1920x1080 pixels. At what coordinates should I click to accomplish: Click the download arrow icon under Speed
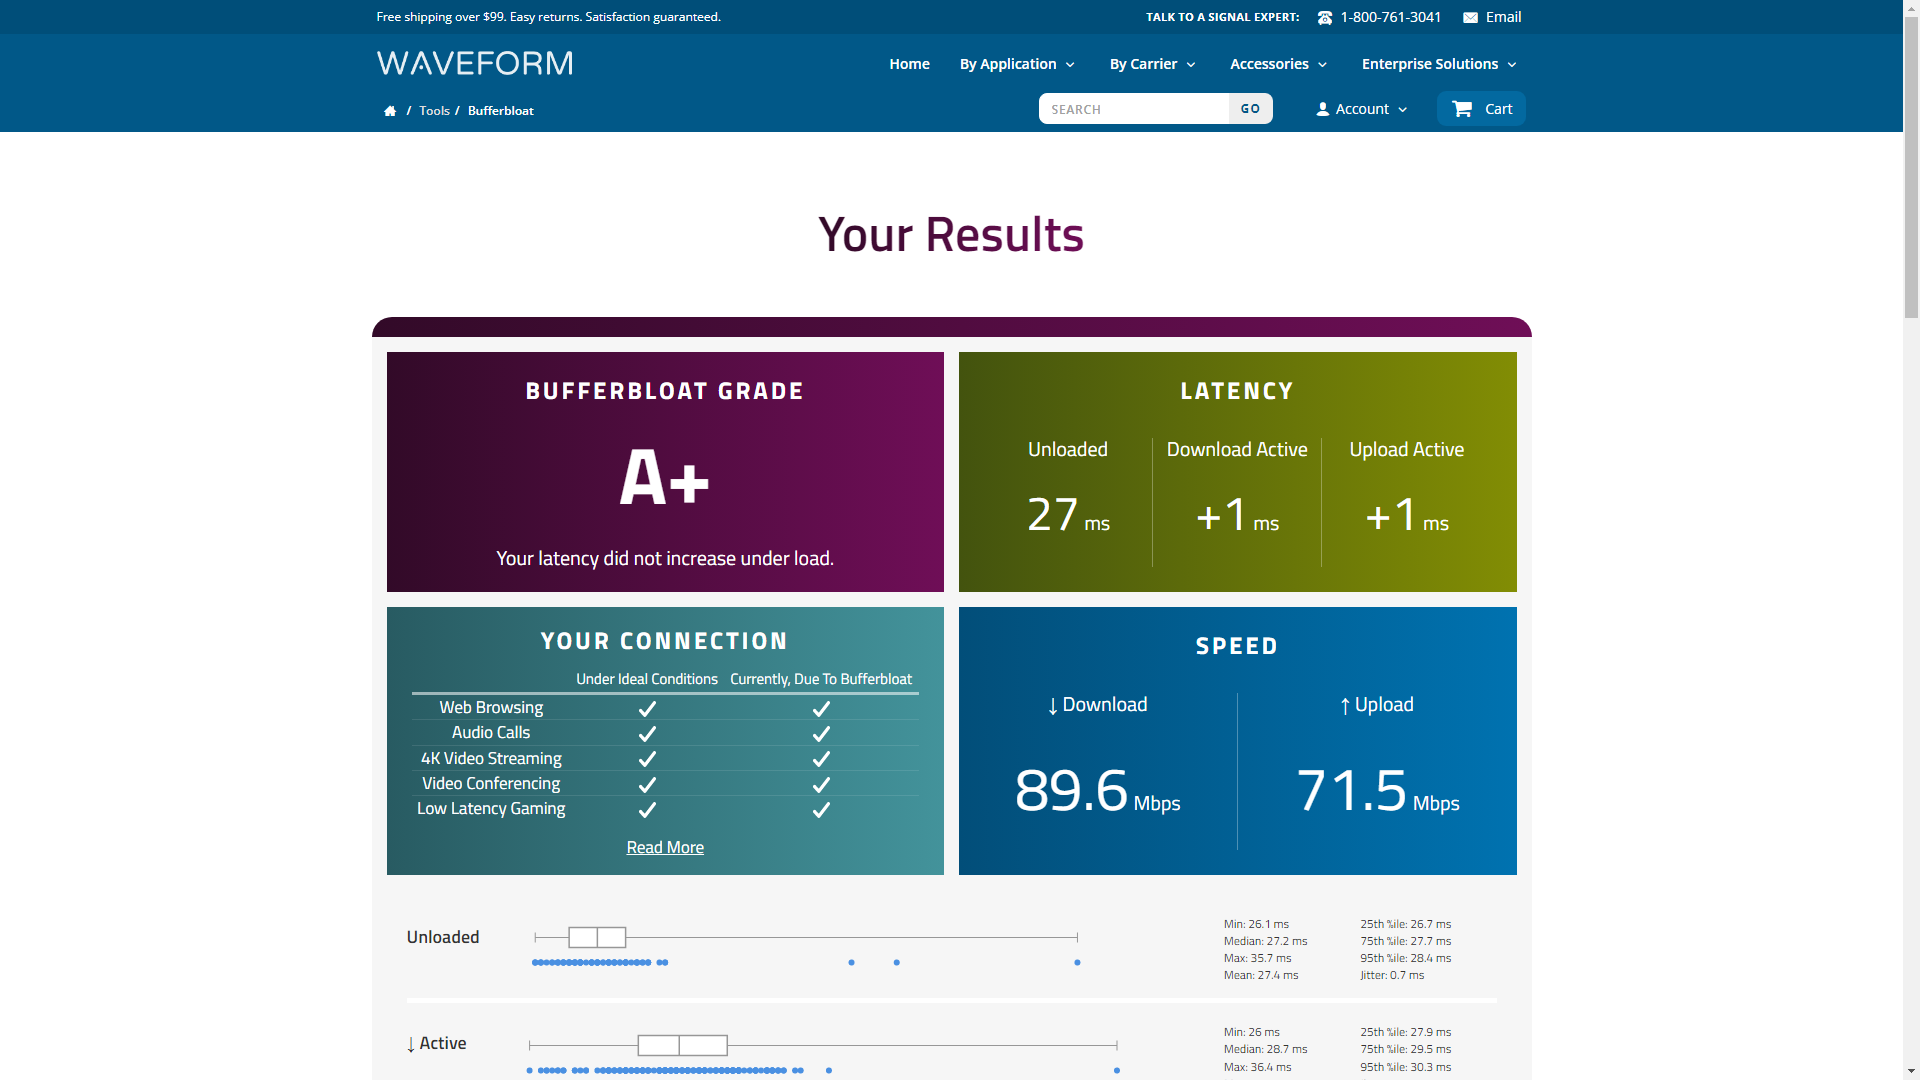click(x=1053, y=706)
